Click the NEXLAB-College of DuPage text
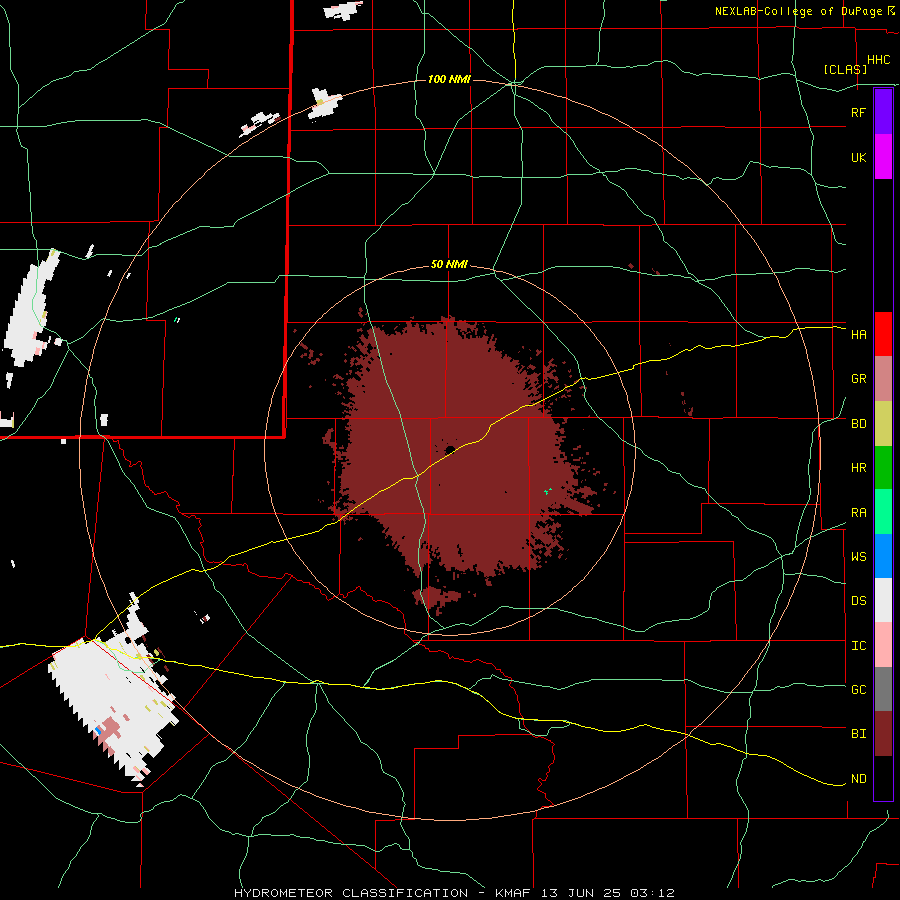 click(798, 11)
